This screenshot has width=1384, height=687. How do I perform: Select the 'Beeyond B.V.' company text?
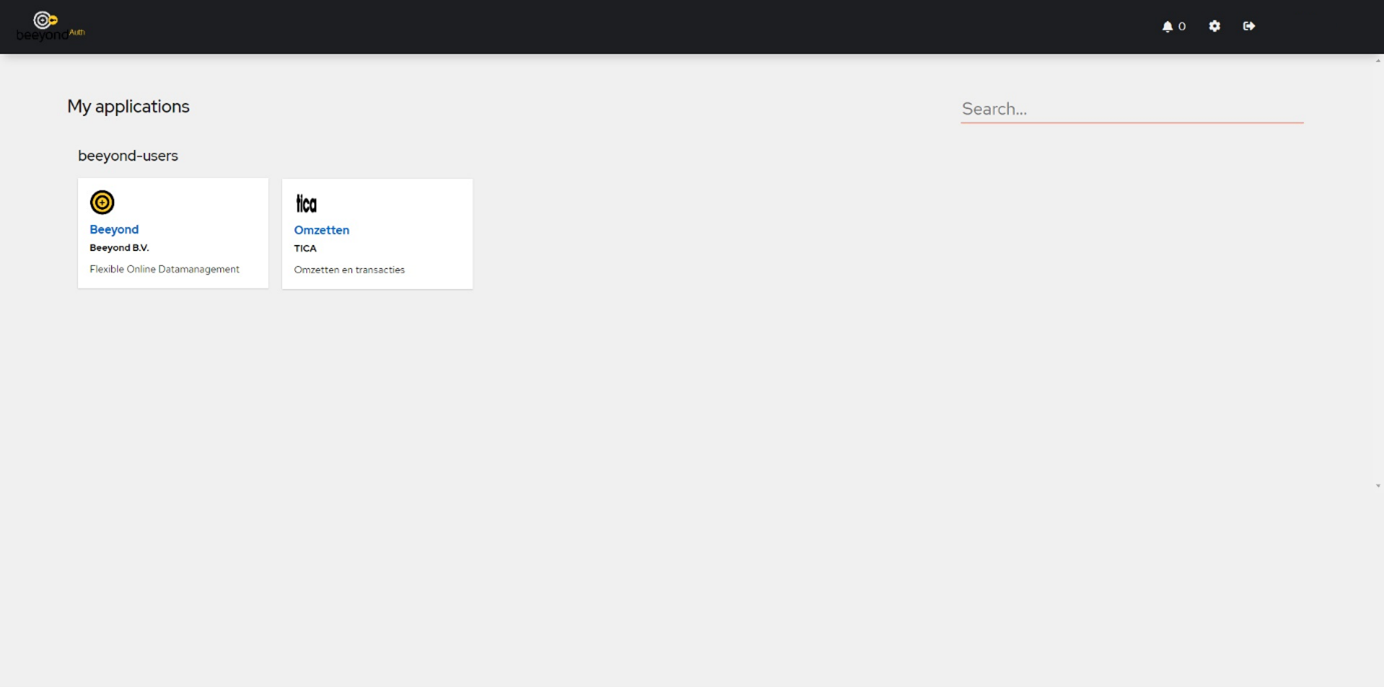tap(119, 248)
